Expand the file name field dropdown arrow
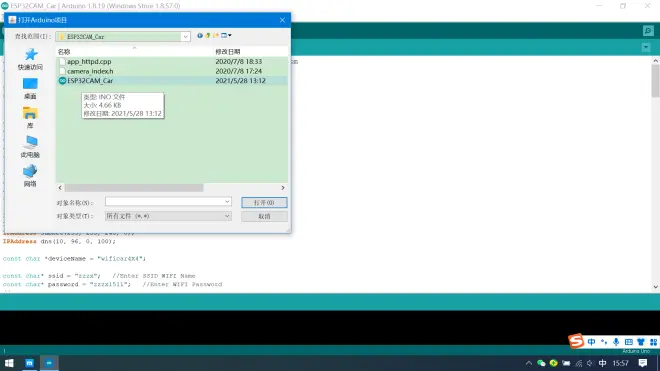 tap(227, 202)
